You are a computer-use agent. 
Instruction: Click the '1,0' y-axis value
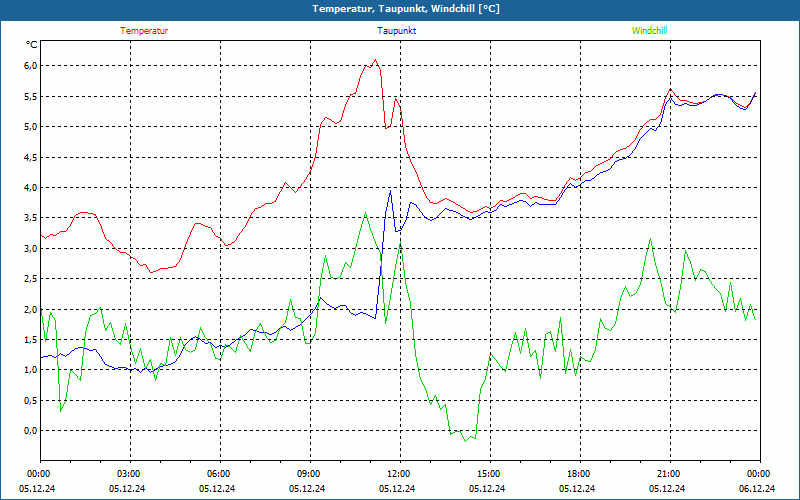(x=31, y=370)
